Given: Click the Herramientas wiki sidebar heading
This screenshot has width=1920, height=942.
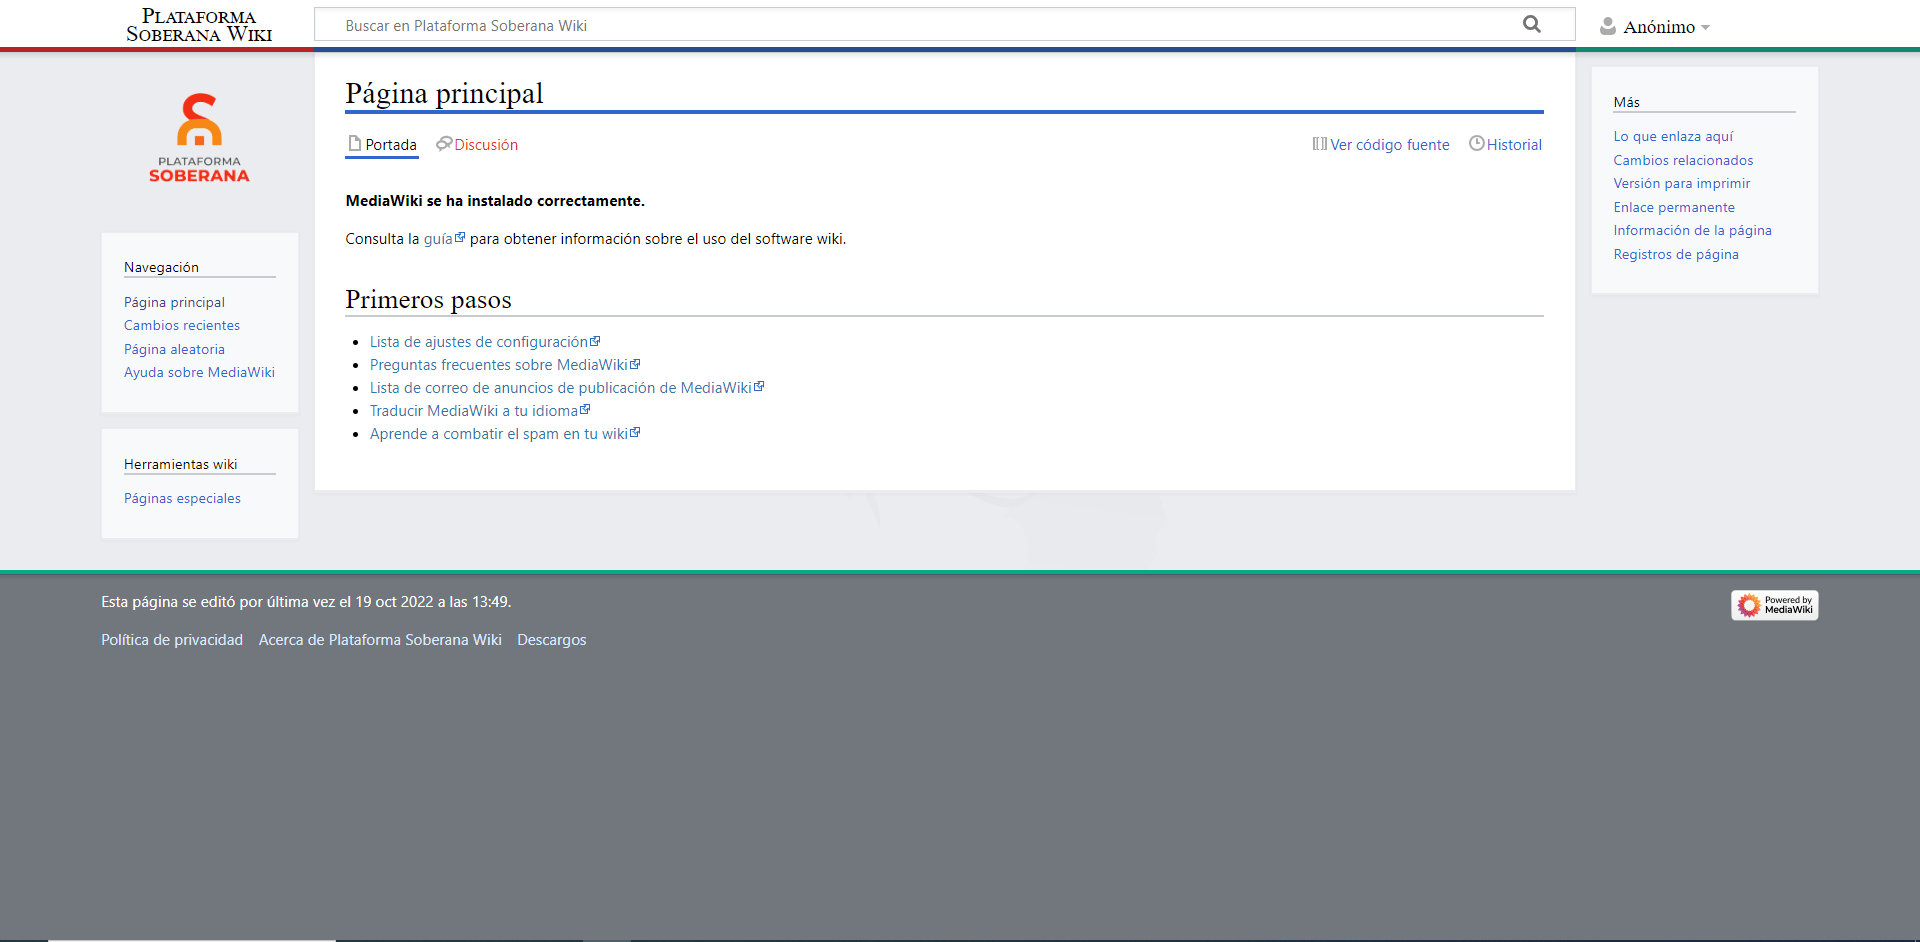Looking at the screenshot, I should 180,464.
